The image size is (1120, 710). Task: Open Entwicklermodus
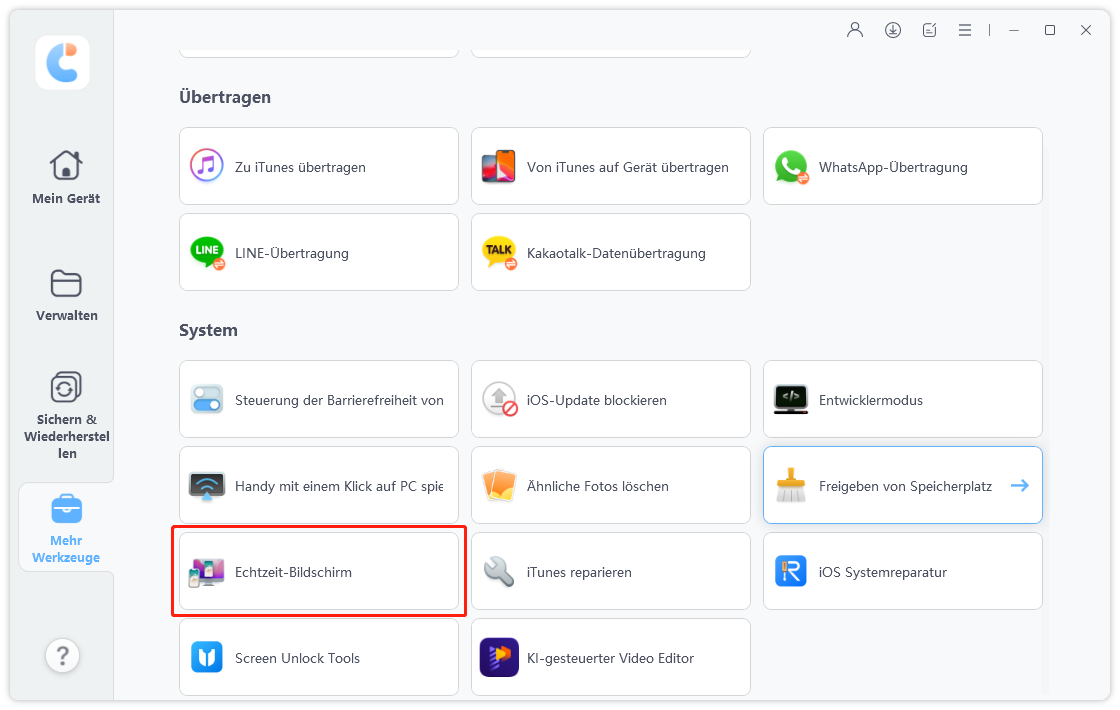[903, 399]
